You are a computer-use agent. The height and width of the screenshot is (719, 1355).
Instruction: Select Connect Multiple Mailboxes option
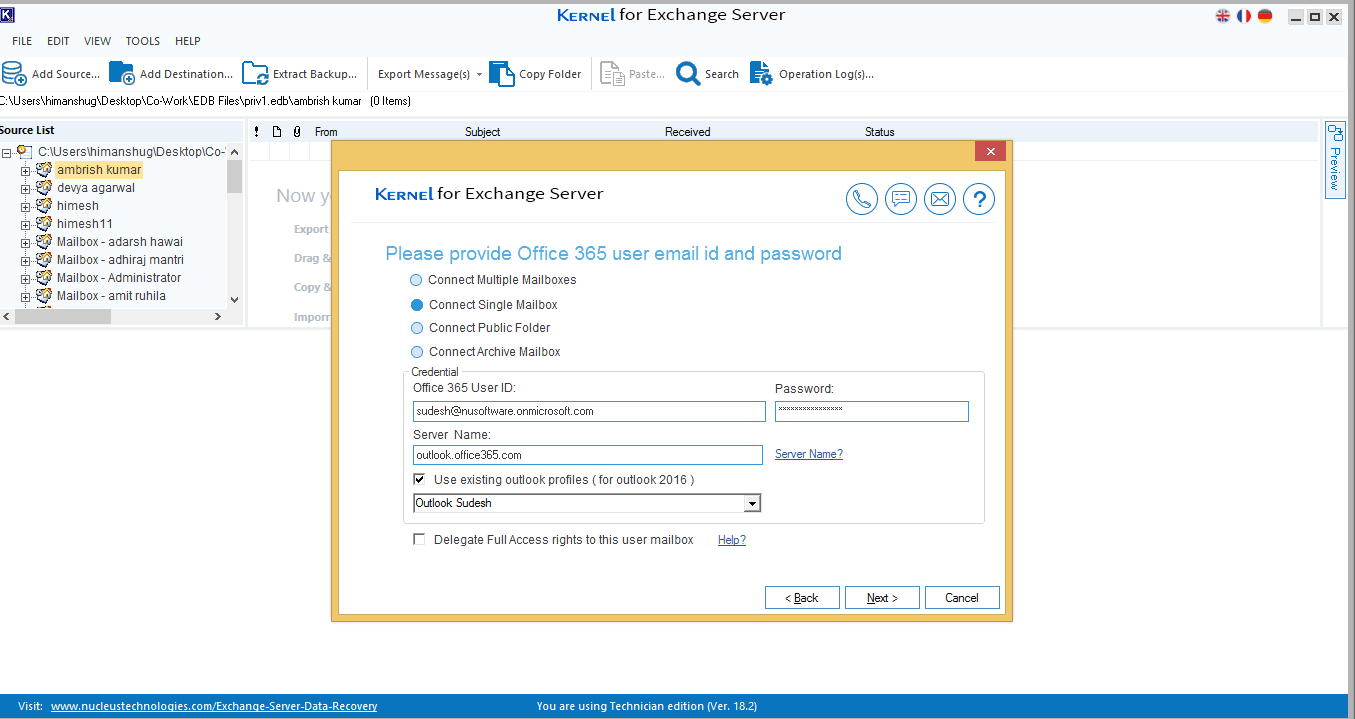(x=417, y=280)
